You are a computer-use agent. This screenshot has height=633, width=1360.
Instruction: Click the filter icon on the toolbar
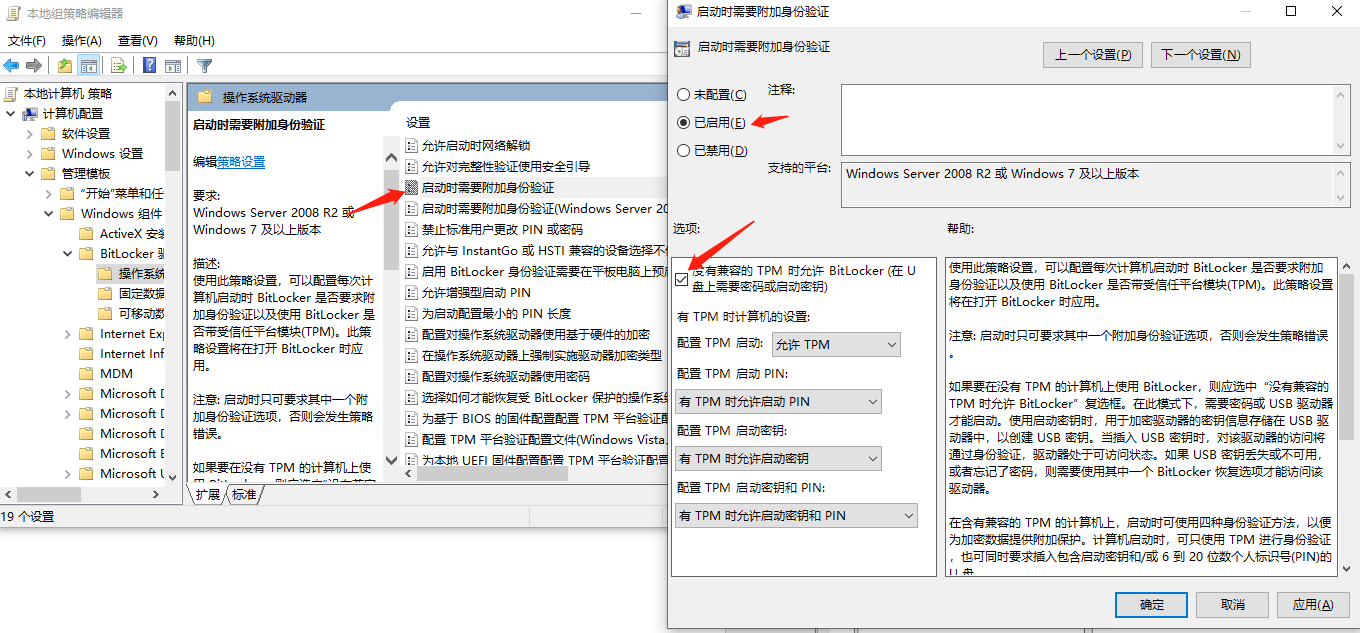205,64
